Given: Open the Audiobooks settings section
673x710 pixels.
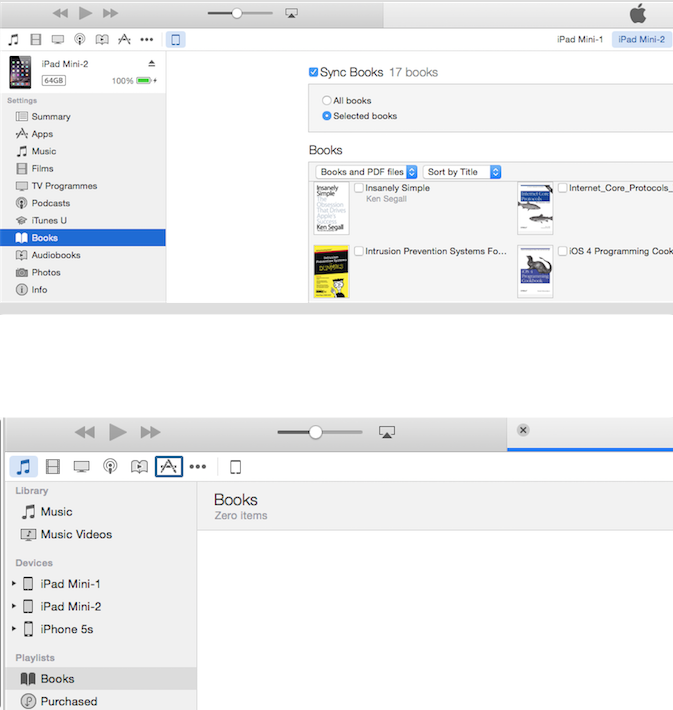Looking at the screenshot, I should tap(83, 255).
